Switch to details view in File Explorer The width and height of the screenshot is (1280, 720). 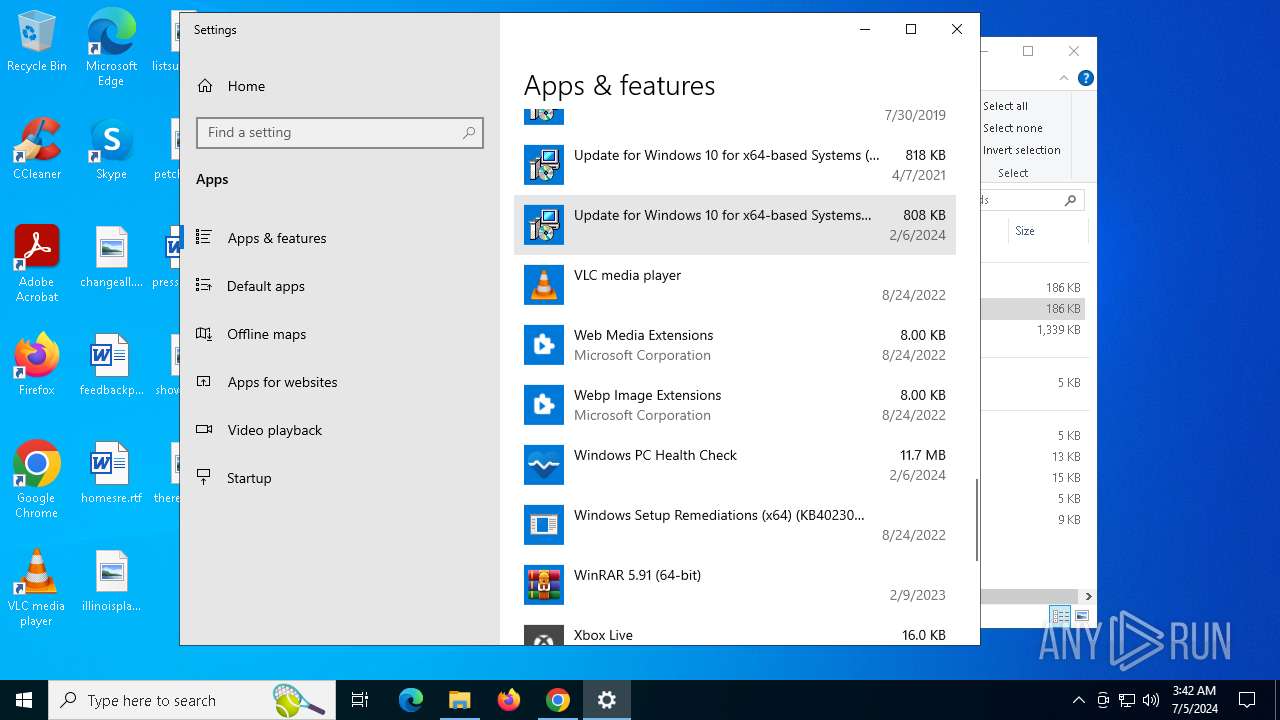pos(1060,616)
